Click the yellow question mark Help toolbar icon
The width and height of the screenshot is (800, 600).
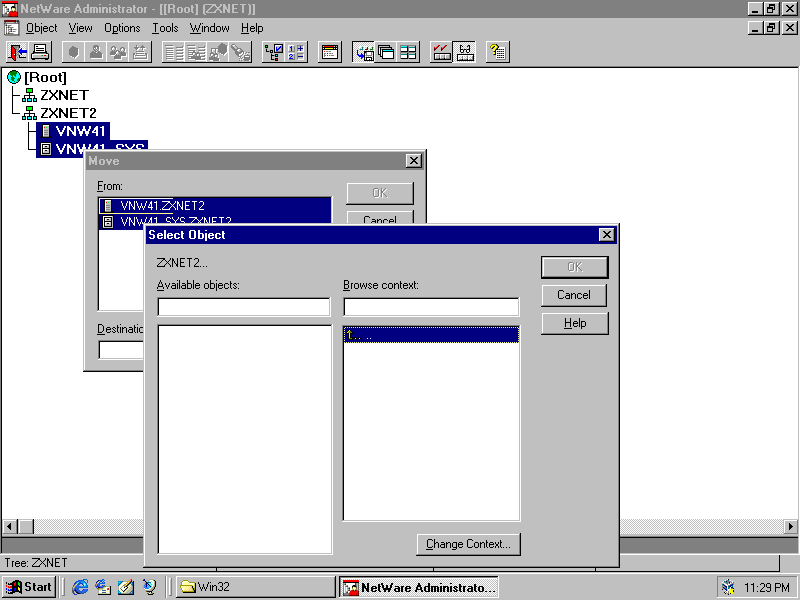(x=498, y=52)
